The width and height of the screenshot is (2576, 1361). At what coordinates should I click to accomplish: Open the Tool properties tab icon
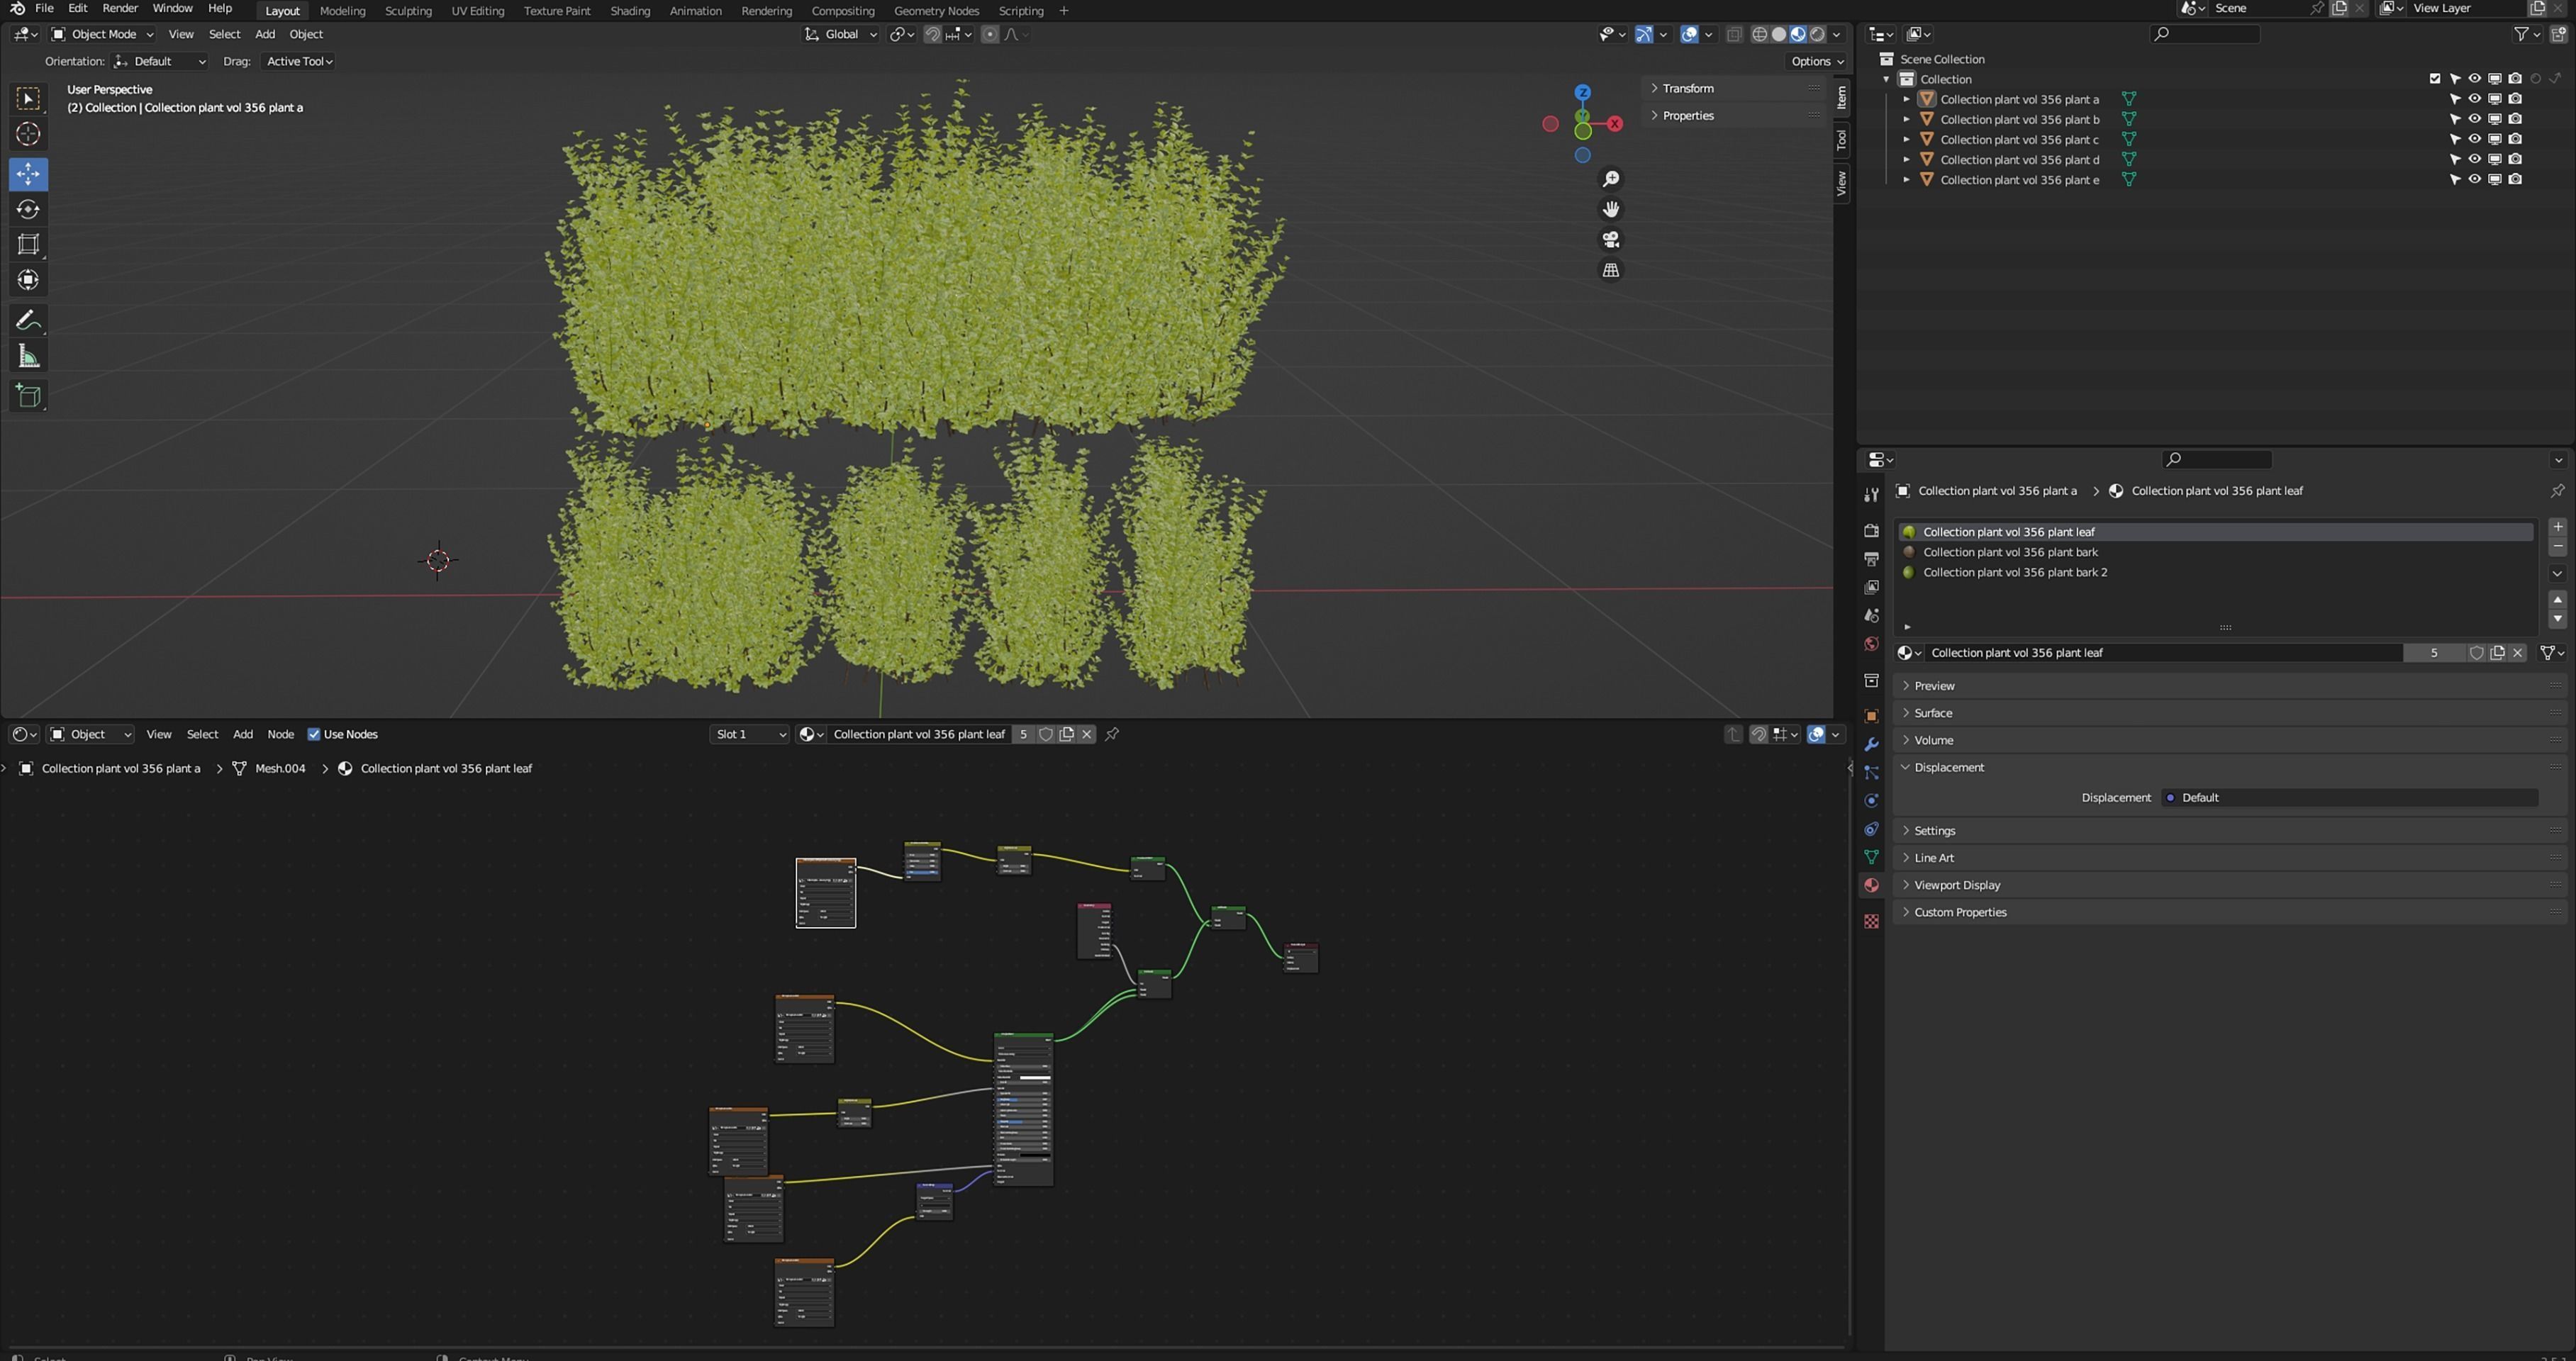[1871, 495]
